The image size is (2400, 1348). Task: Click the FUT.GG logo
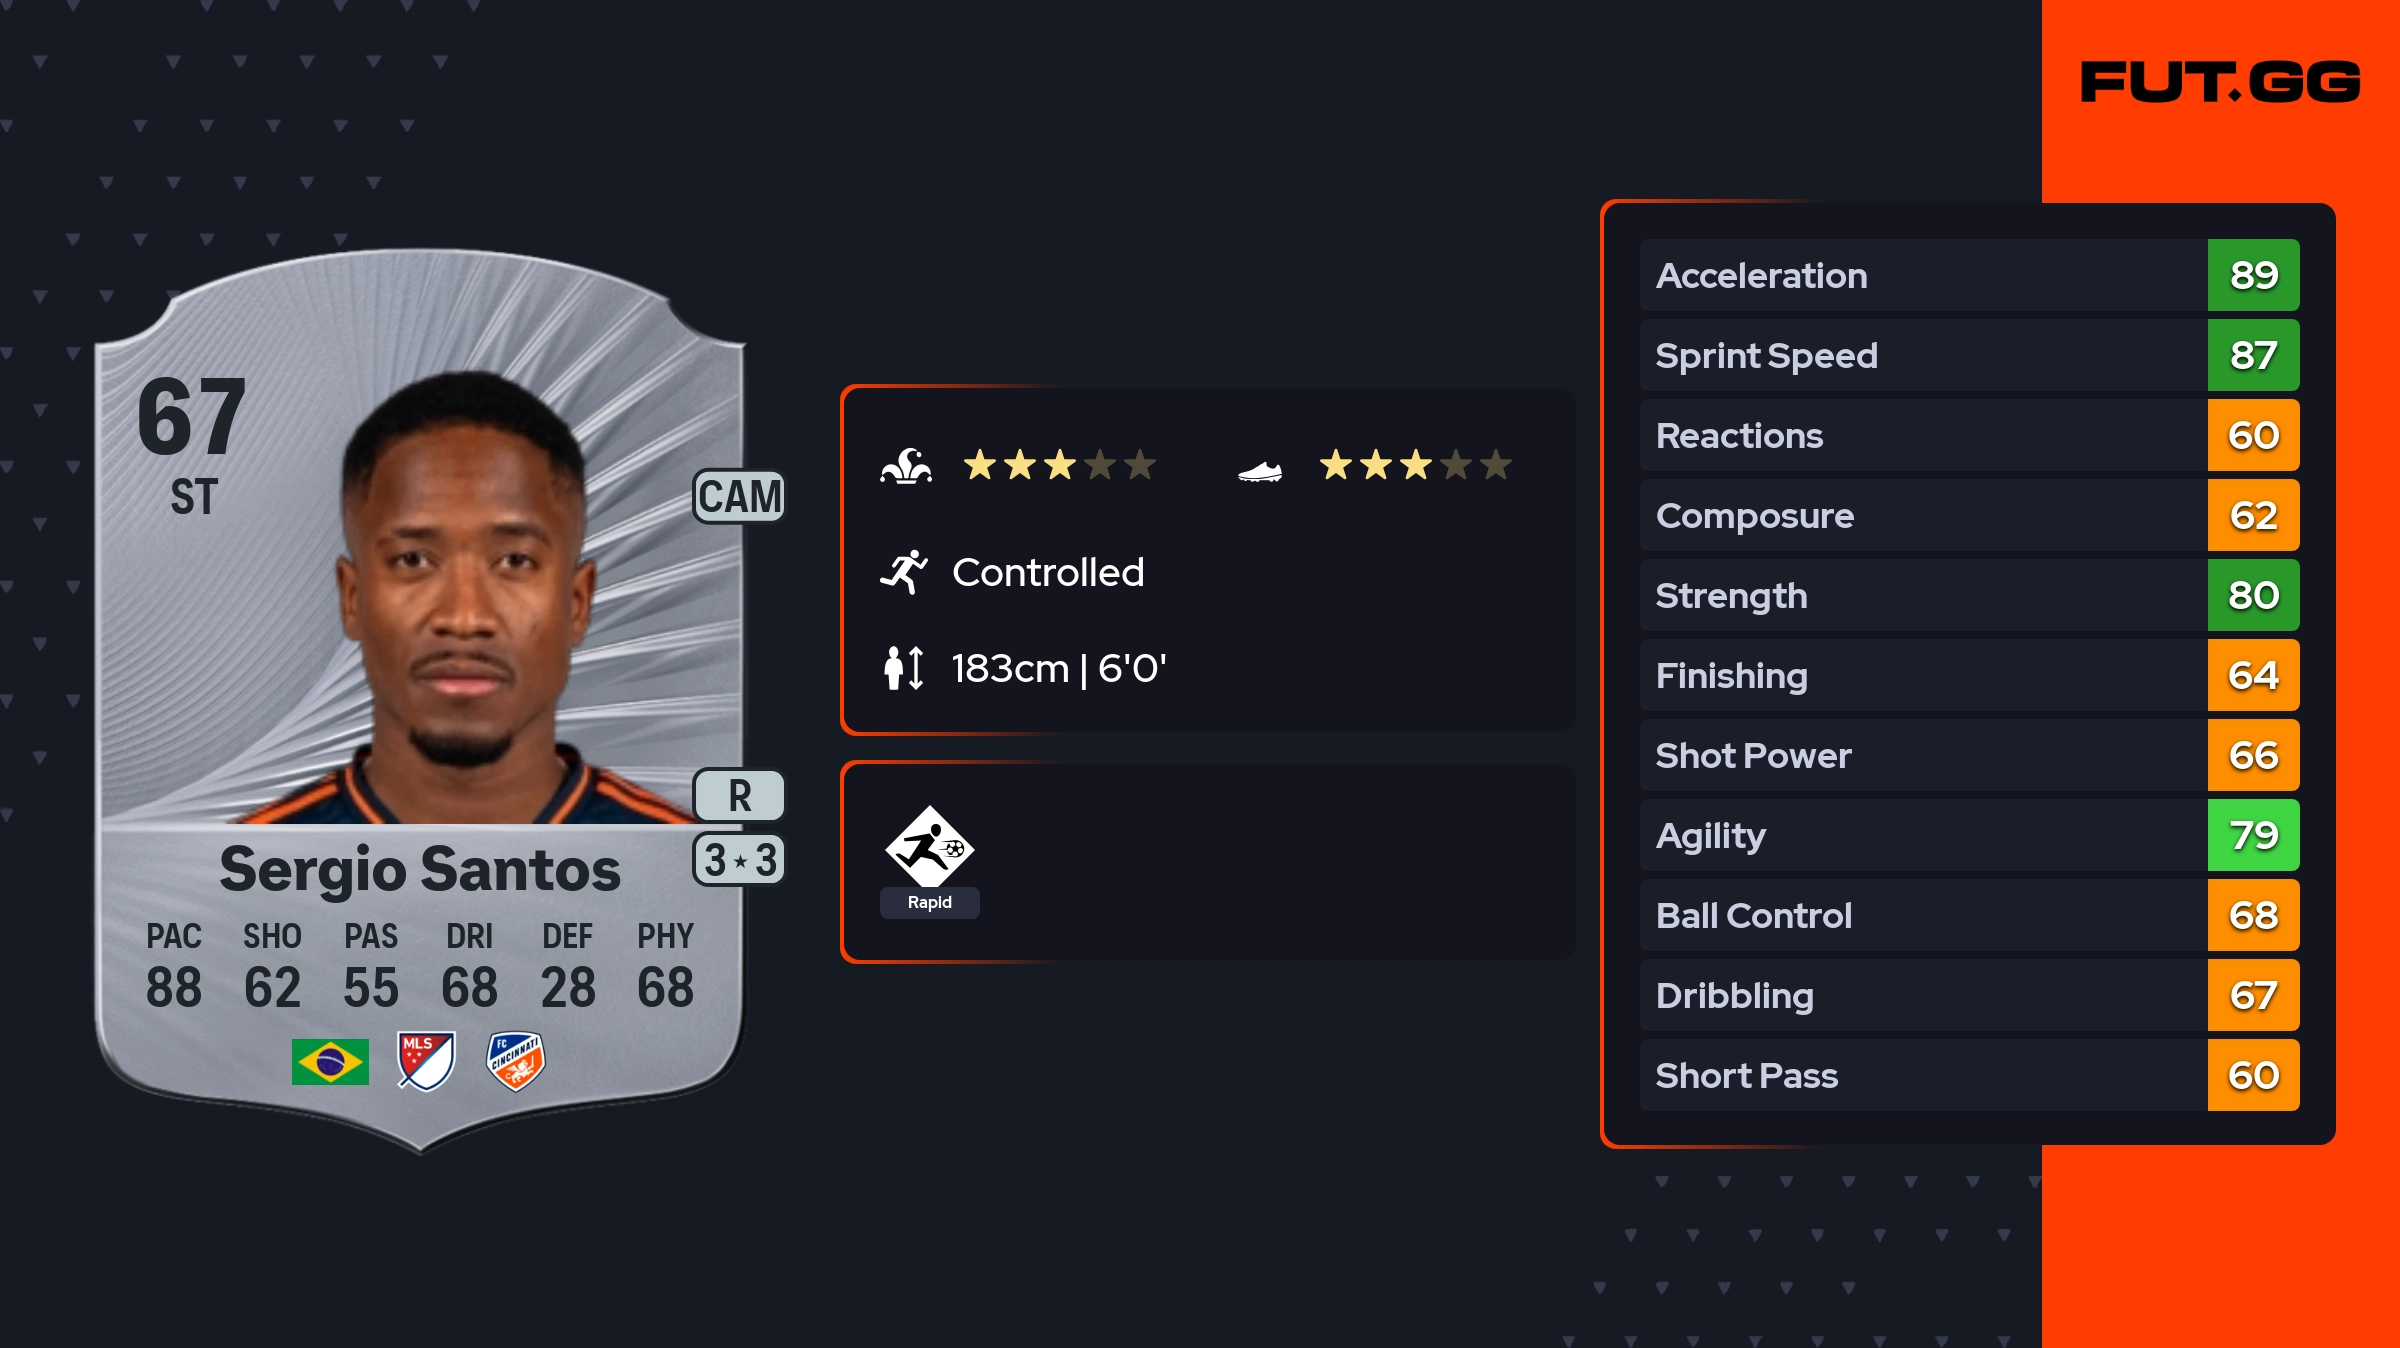[2220, 82]
